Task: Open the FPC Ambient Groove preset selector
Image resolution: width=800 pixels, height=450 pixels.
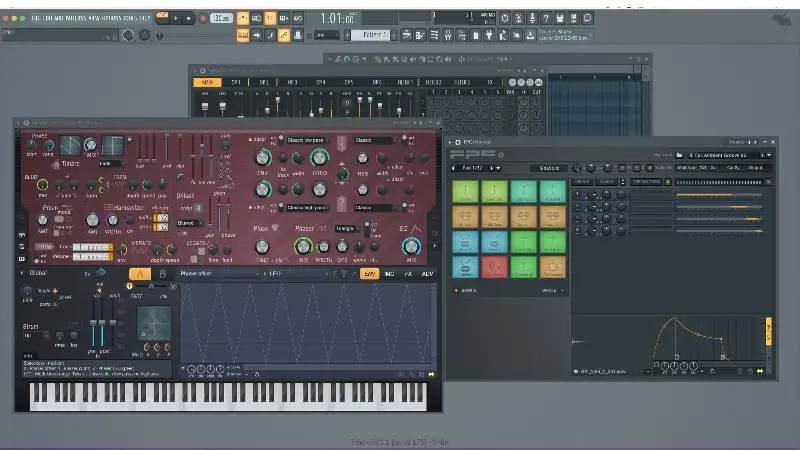Action: (x=722, y=155)
